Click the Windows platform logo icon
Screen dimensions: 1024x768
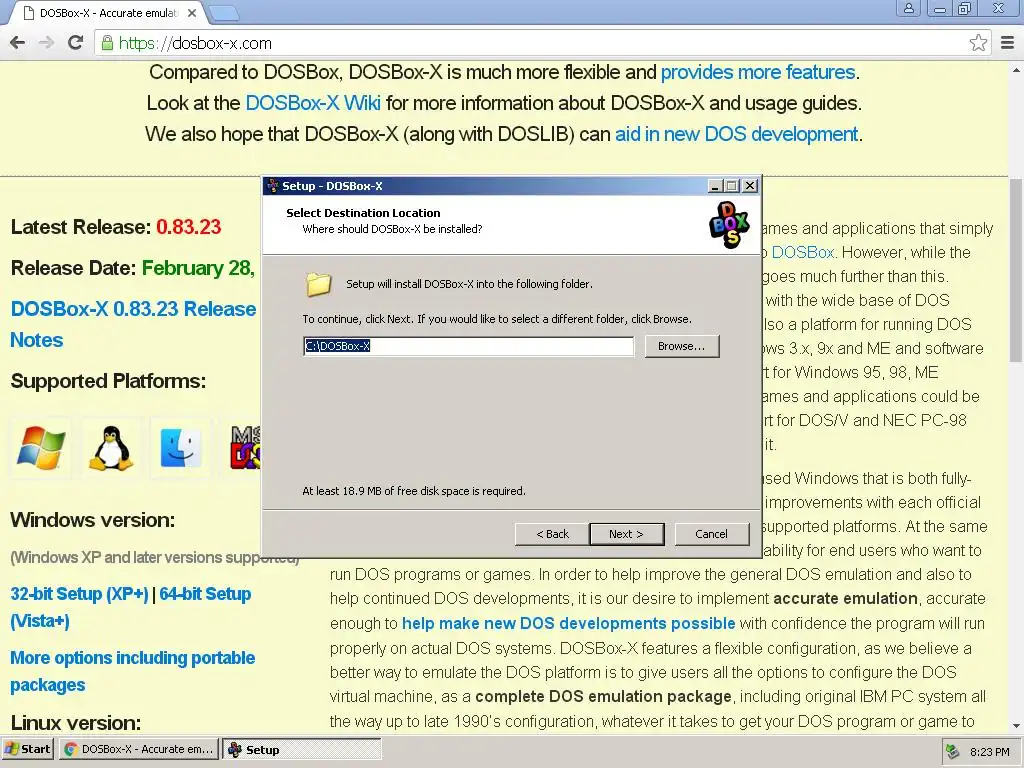coord(40,448)
